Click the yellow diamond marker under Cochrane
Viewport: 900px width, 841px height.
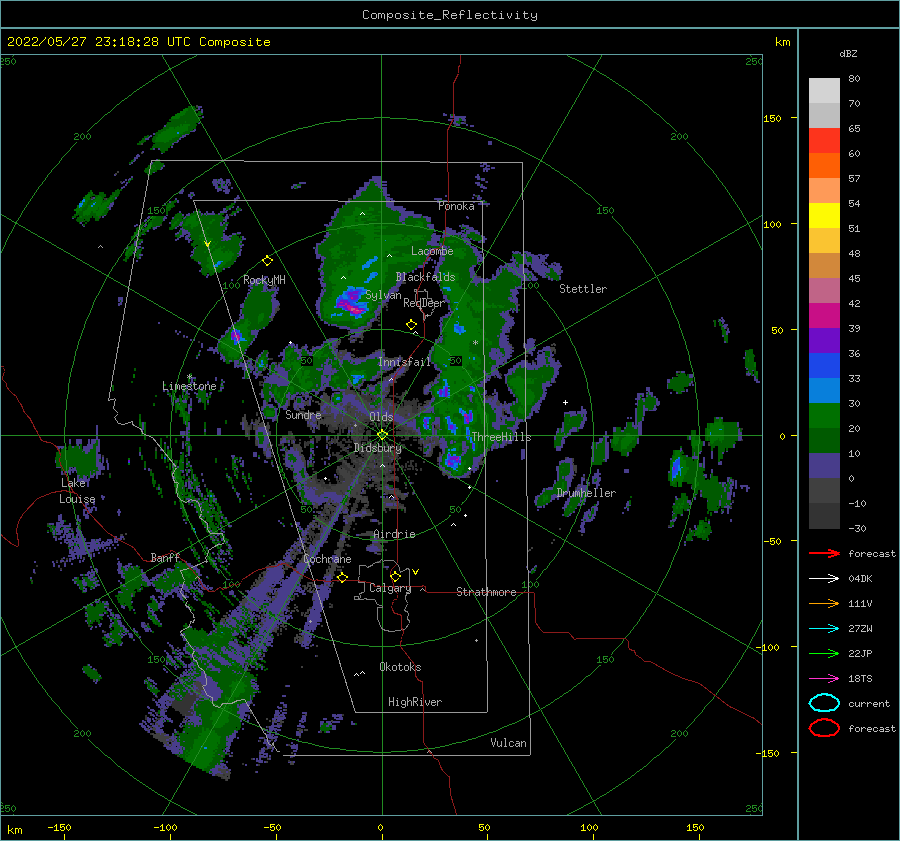343,578
